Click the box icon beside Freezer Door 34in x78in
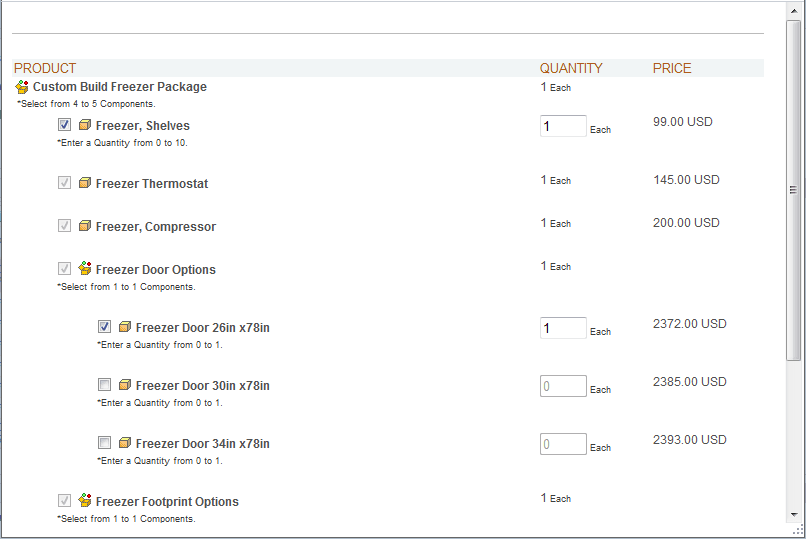806x539 pixels. coord(125,443)
